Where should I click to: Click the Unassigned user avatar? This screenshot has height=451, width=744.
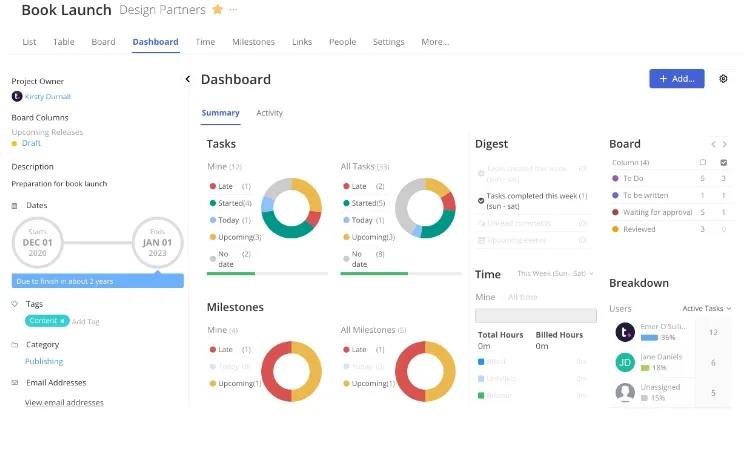point(625,393)
